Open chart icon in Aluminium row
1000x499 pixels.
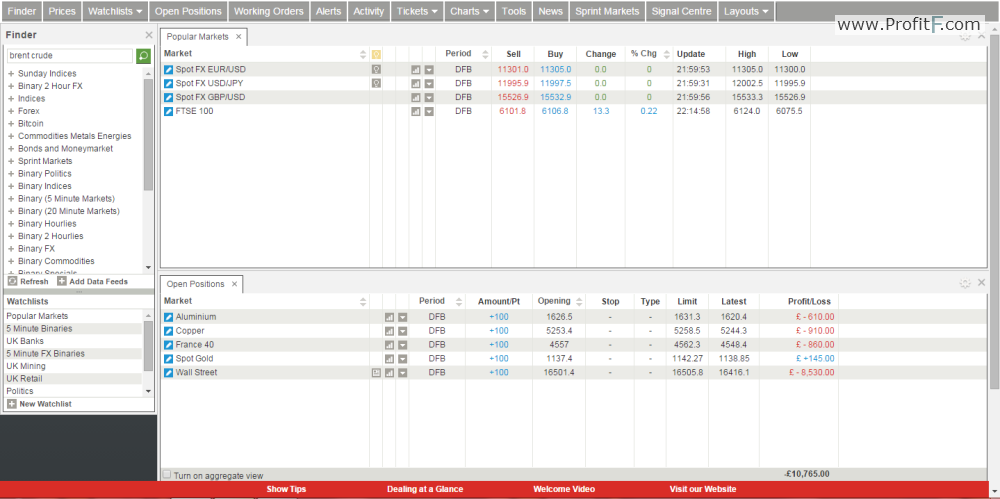tap(390, 317)
